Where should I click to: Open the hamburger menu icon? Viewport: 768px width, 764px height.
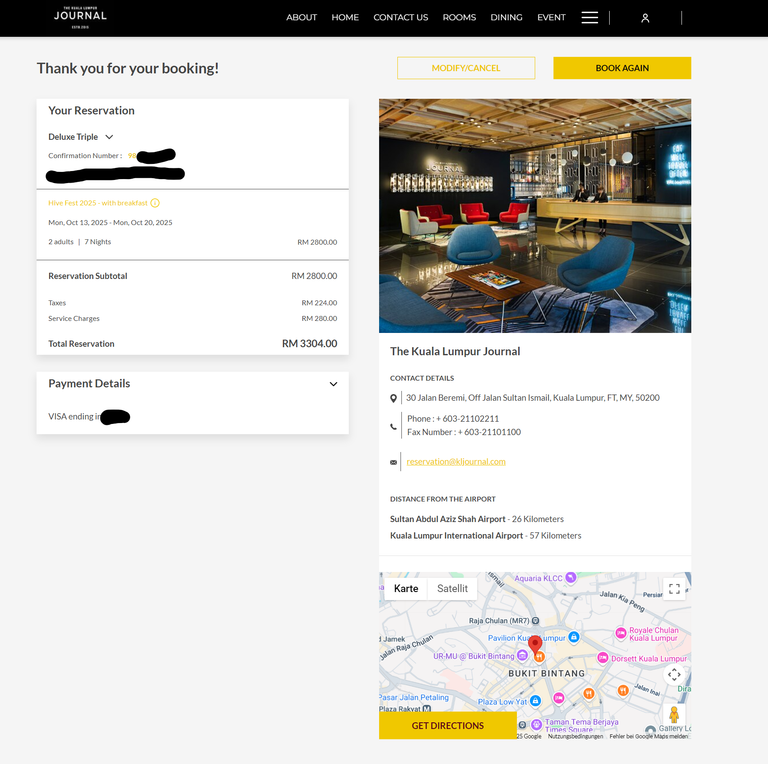click(x=589, y=18)
